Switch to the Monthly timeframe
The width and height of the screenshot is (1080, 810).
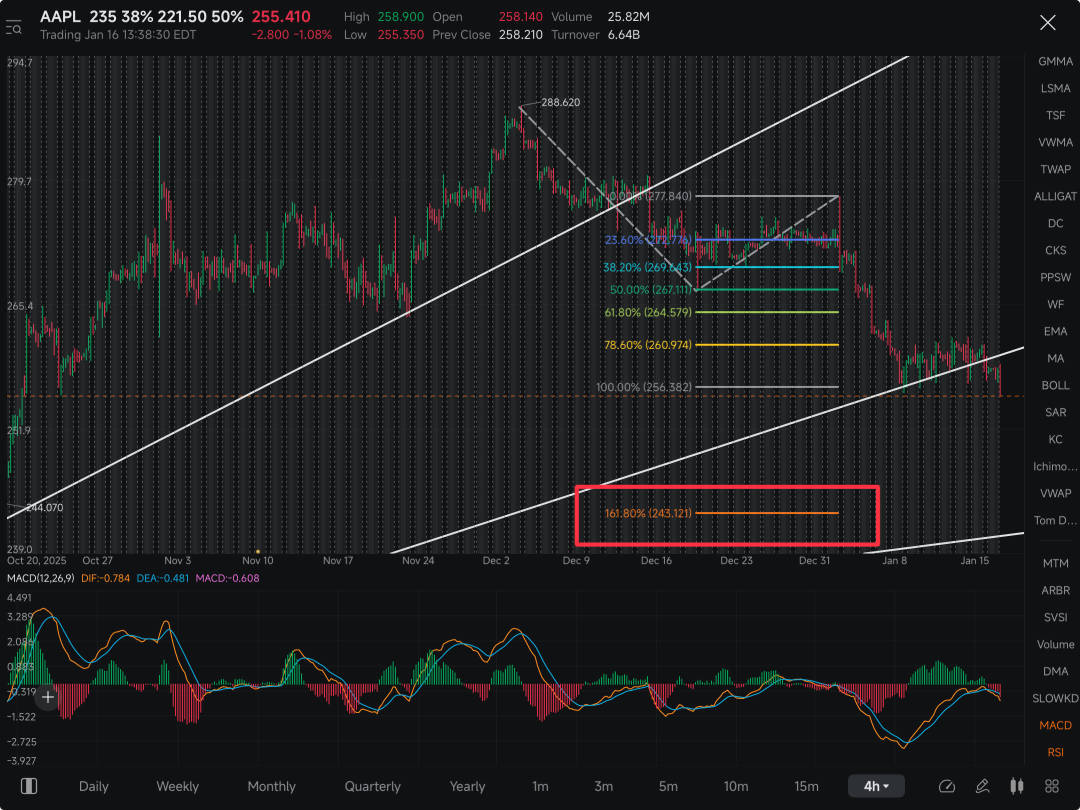271,786
